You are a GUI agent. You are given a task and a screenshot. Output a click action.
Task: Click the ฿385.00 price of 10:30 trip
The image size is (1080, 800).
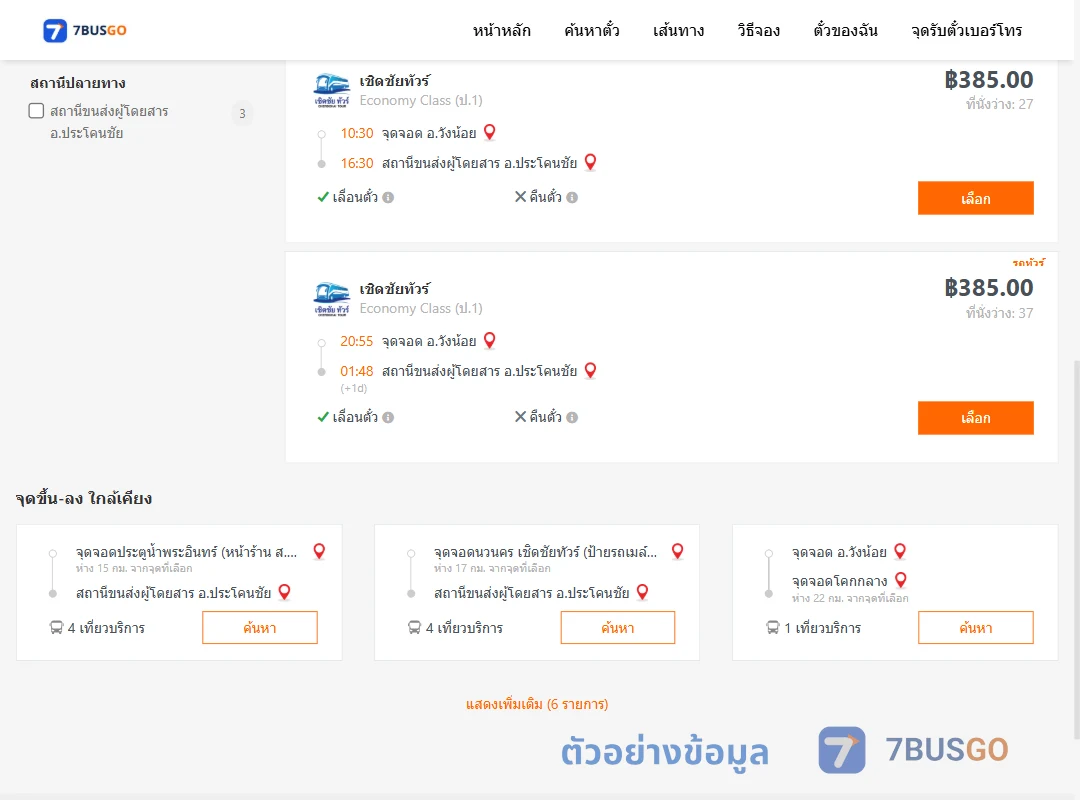click(x=988, y=80)
